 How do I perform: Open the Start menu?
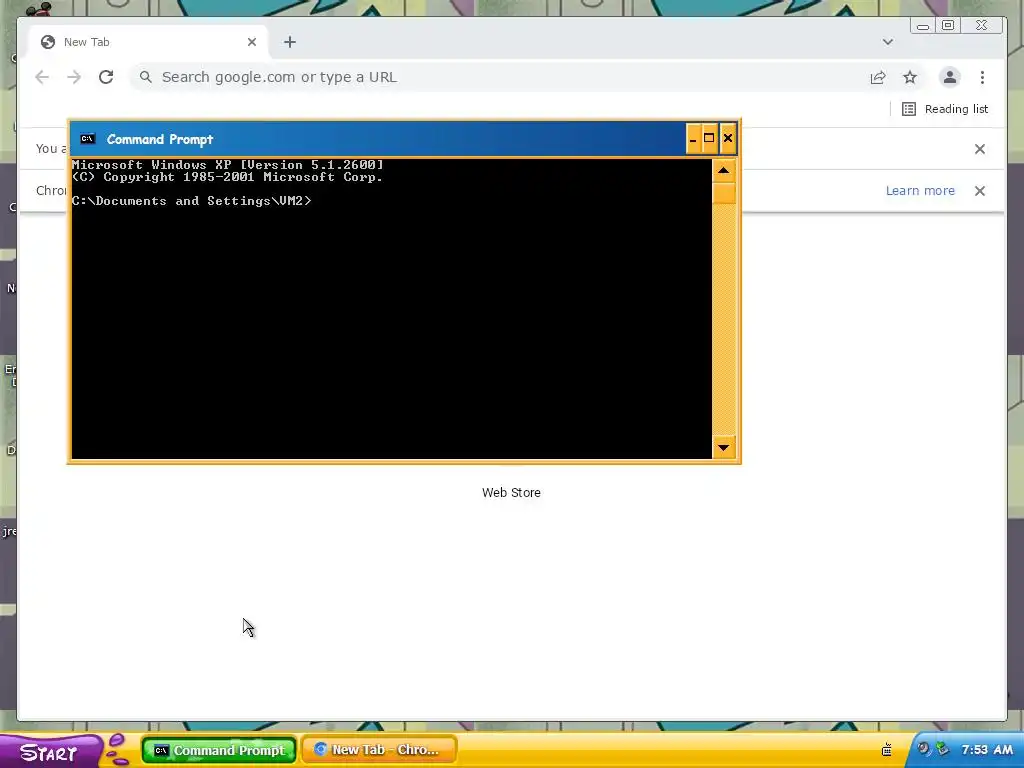pos(51,750)
